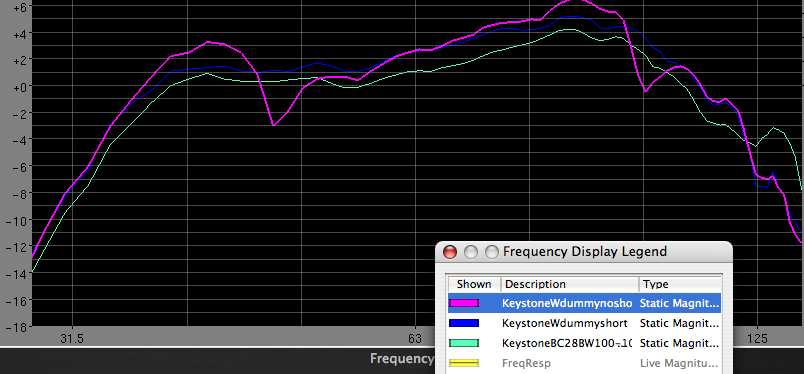The height and width of the screenshot is (374, 804).
Task: Click the Live Magnitu type cell for FreqResp
Action: 679,363
